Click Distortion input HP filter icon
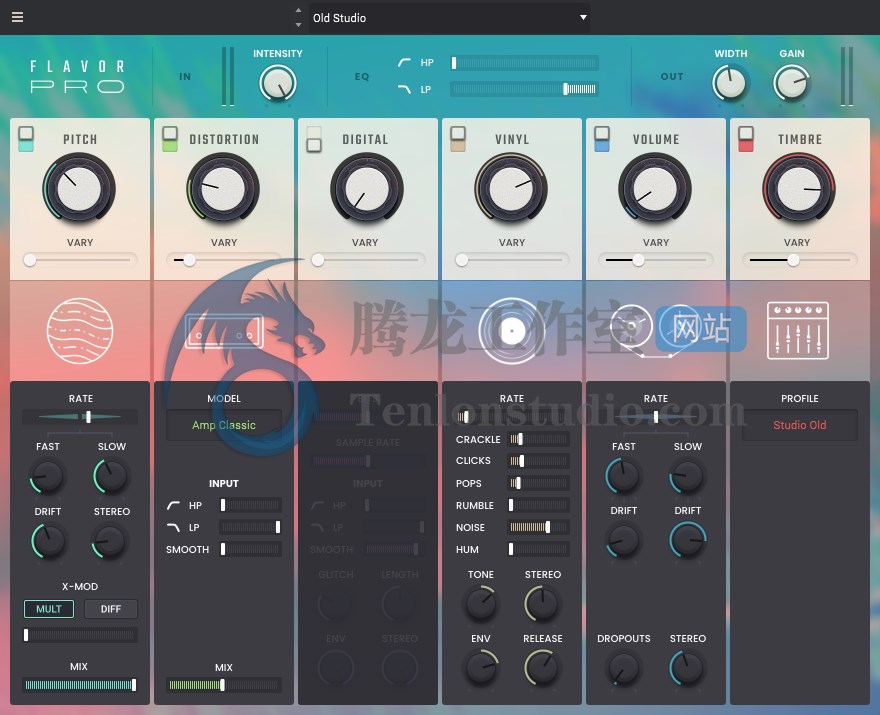 click(173, 506)
